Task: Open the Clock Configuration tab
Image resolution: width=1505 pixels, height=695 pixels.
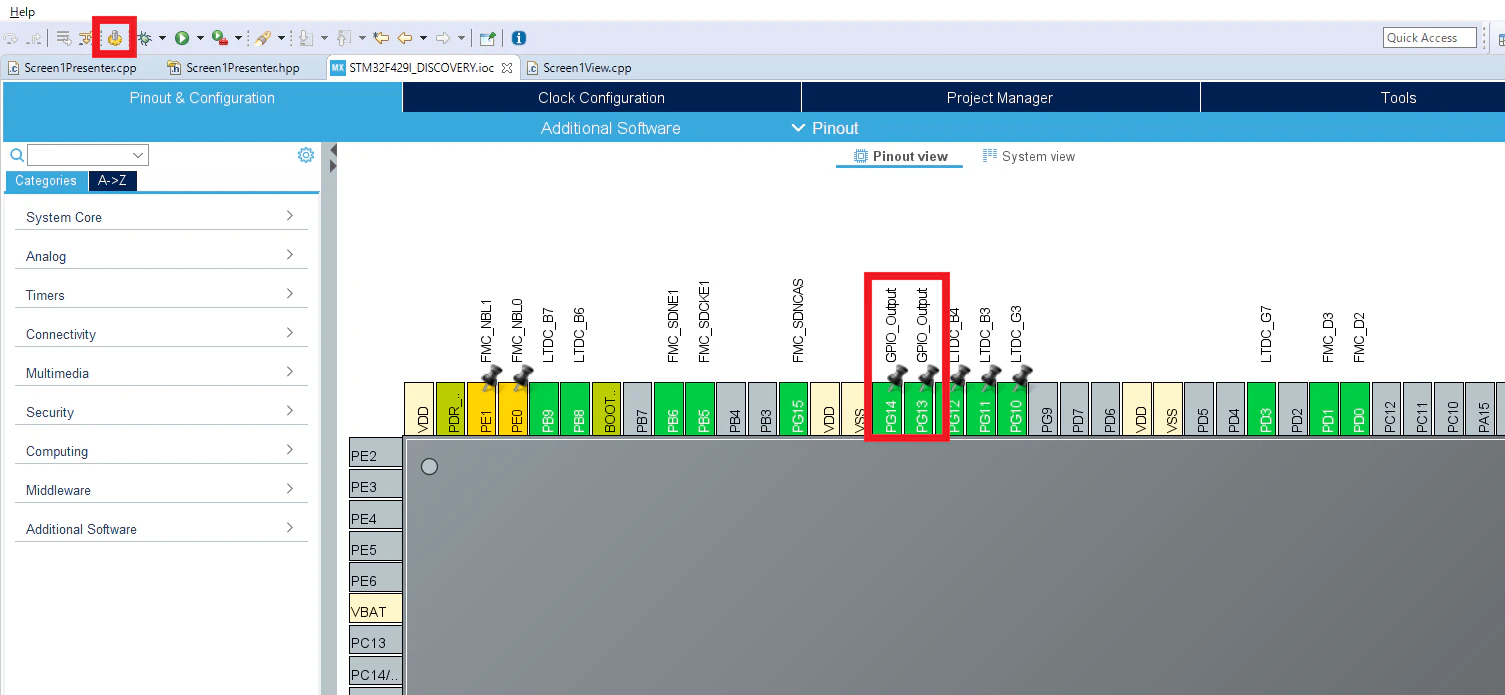Action: pyautogui.click(x=601, y=97)
